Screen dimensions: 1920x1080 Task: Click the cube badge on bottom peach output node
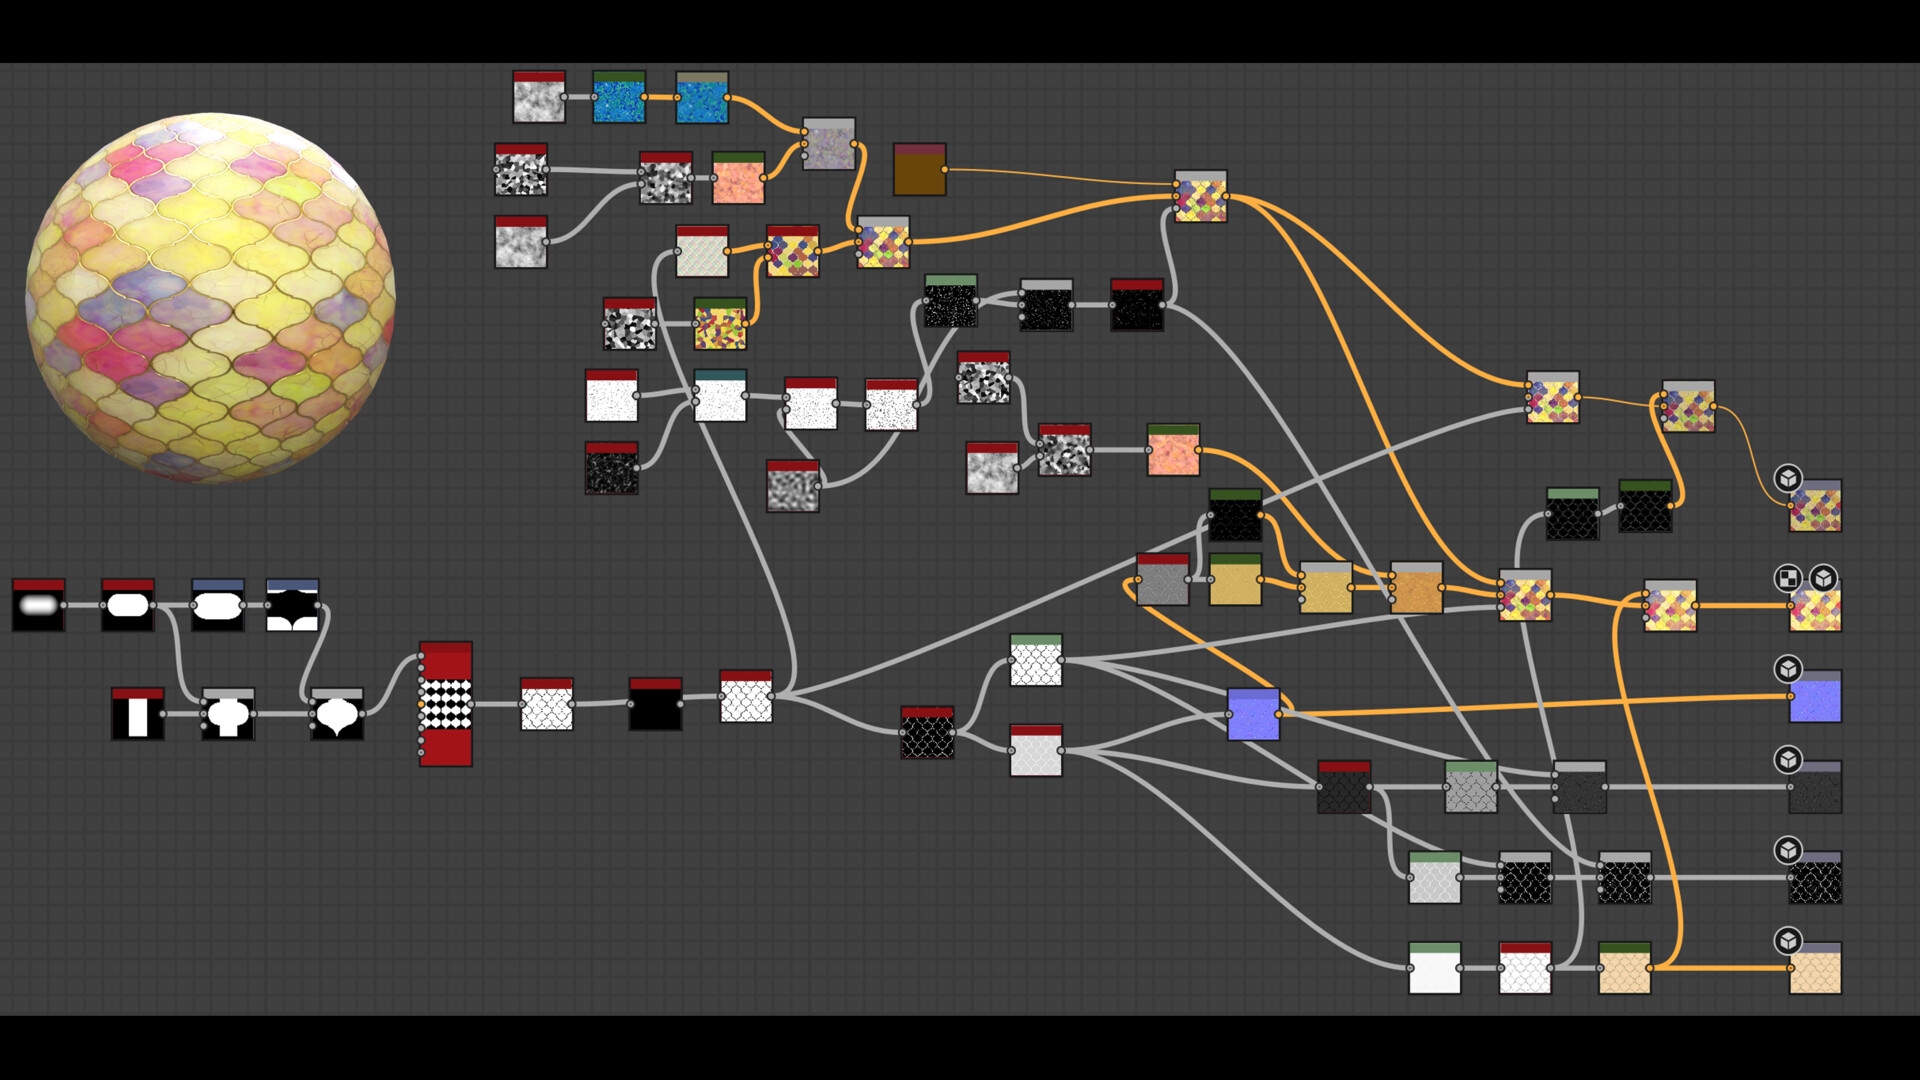[1788, 941]
